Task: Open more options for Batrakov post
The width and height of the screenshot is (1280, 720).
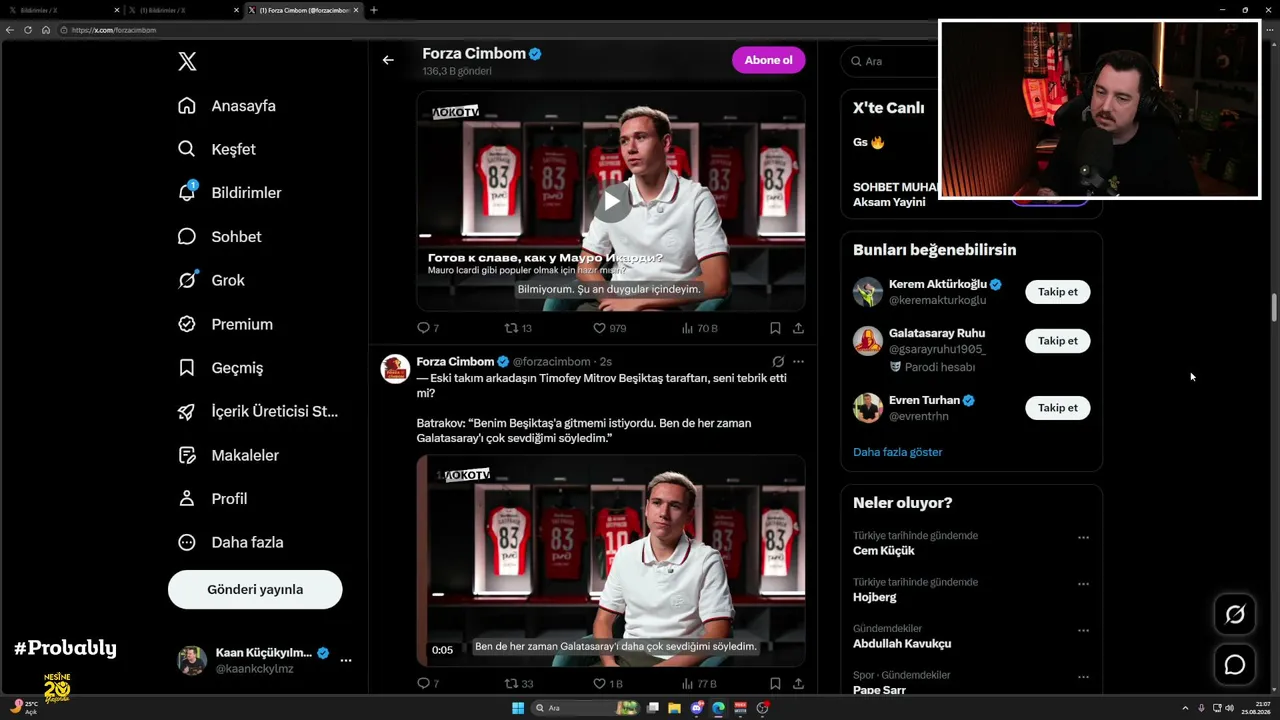Action: [x=798, y=362]
